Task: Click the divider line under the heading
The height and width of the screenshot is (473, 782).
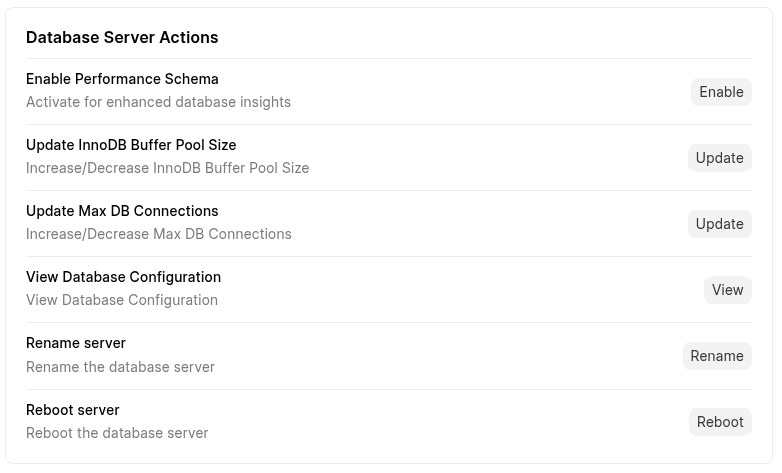Action: tap(388, 58)
